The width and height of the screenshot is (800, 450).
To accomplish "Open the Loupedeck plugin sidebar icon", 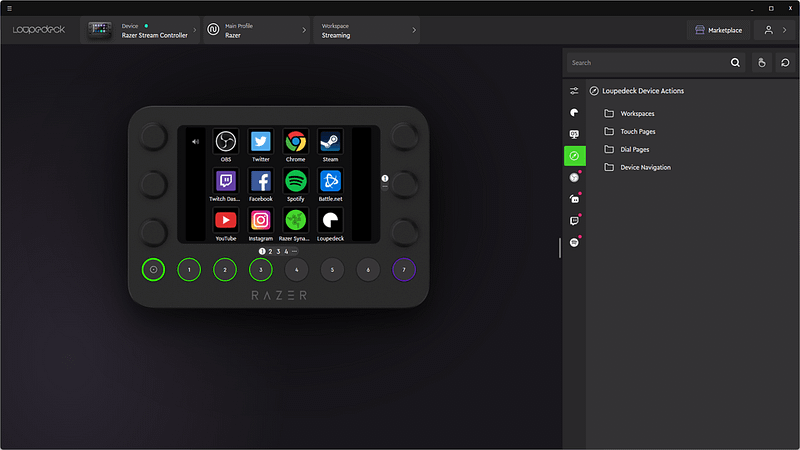I will [x=574, y=112].
